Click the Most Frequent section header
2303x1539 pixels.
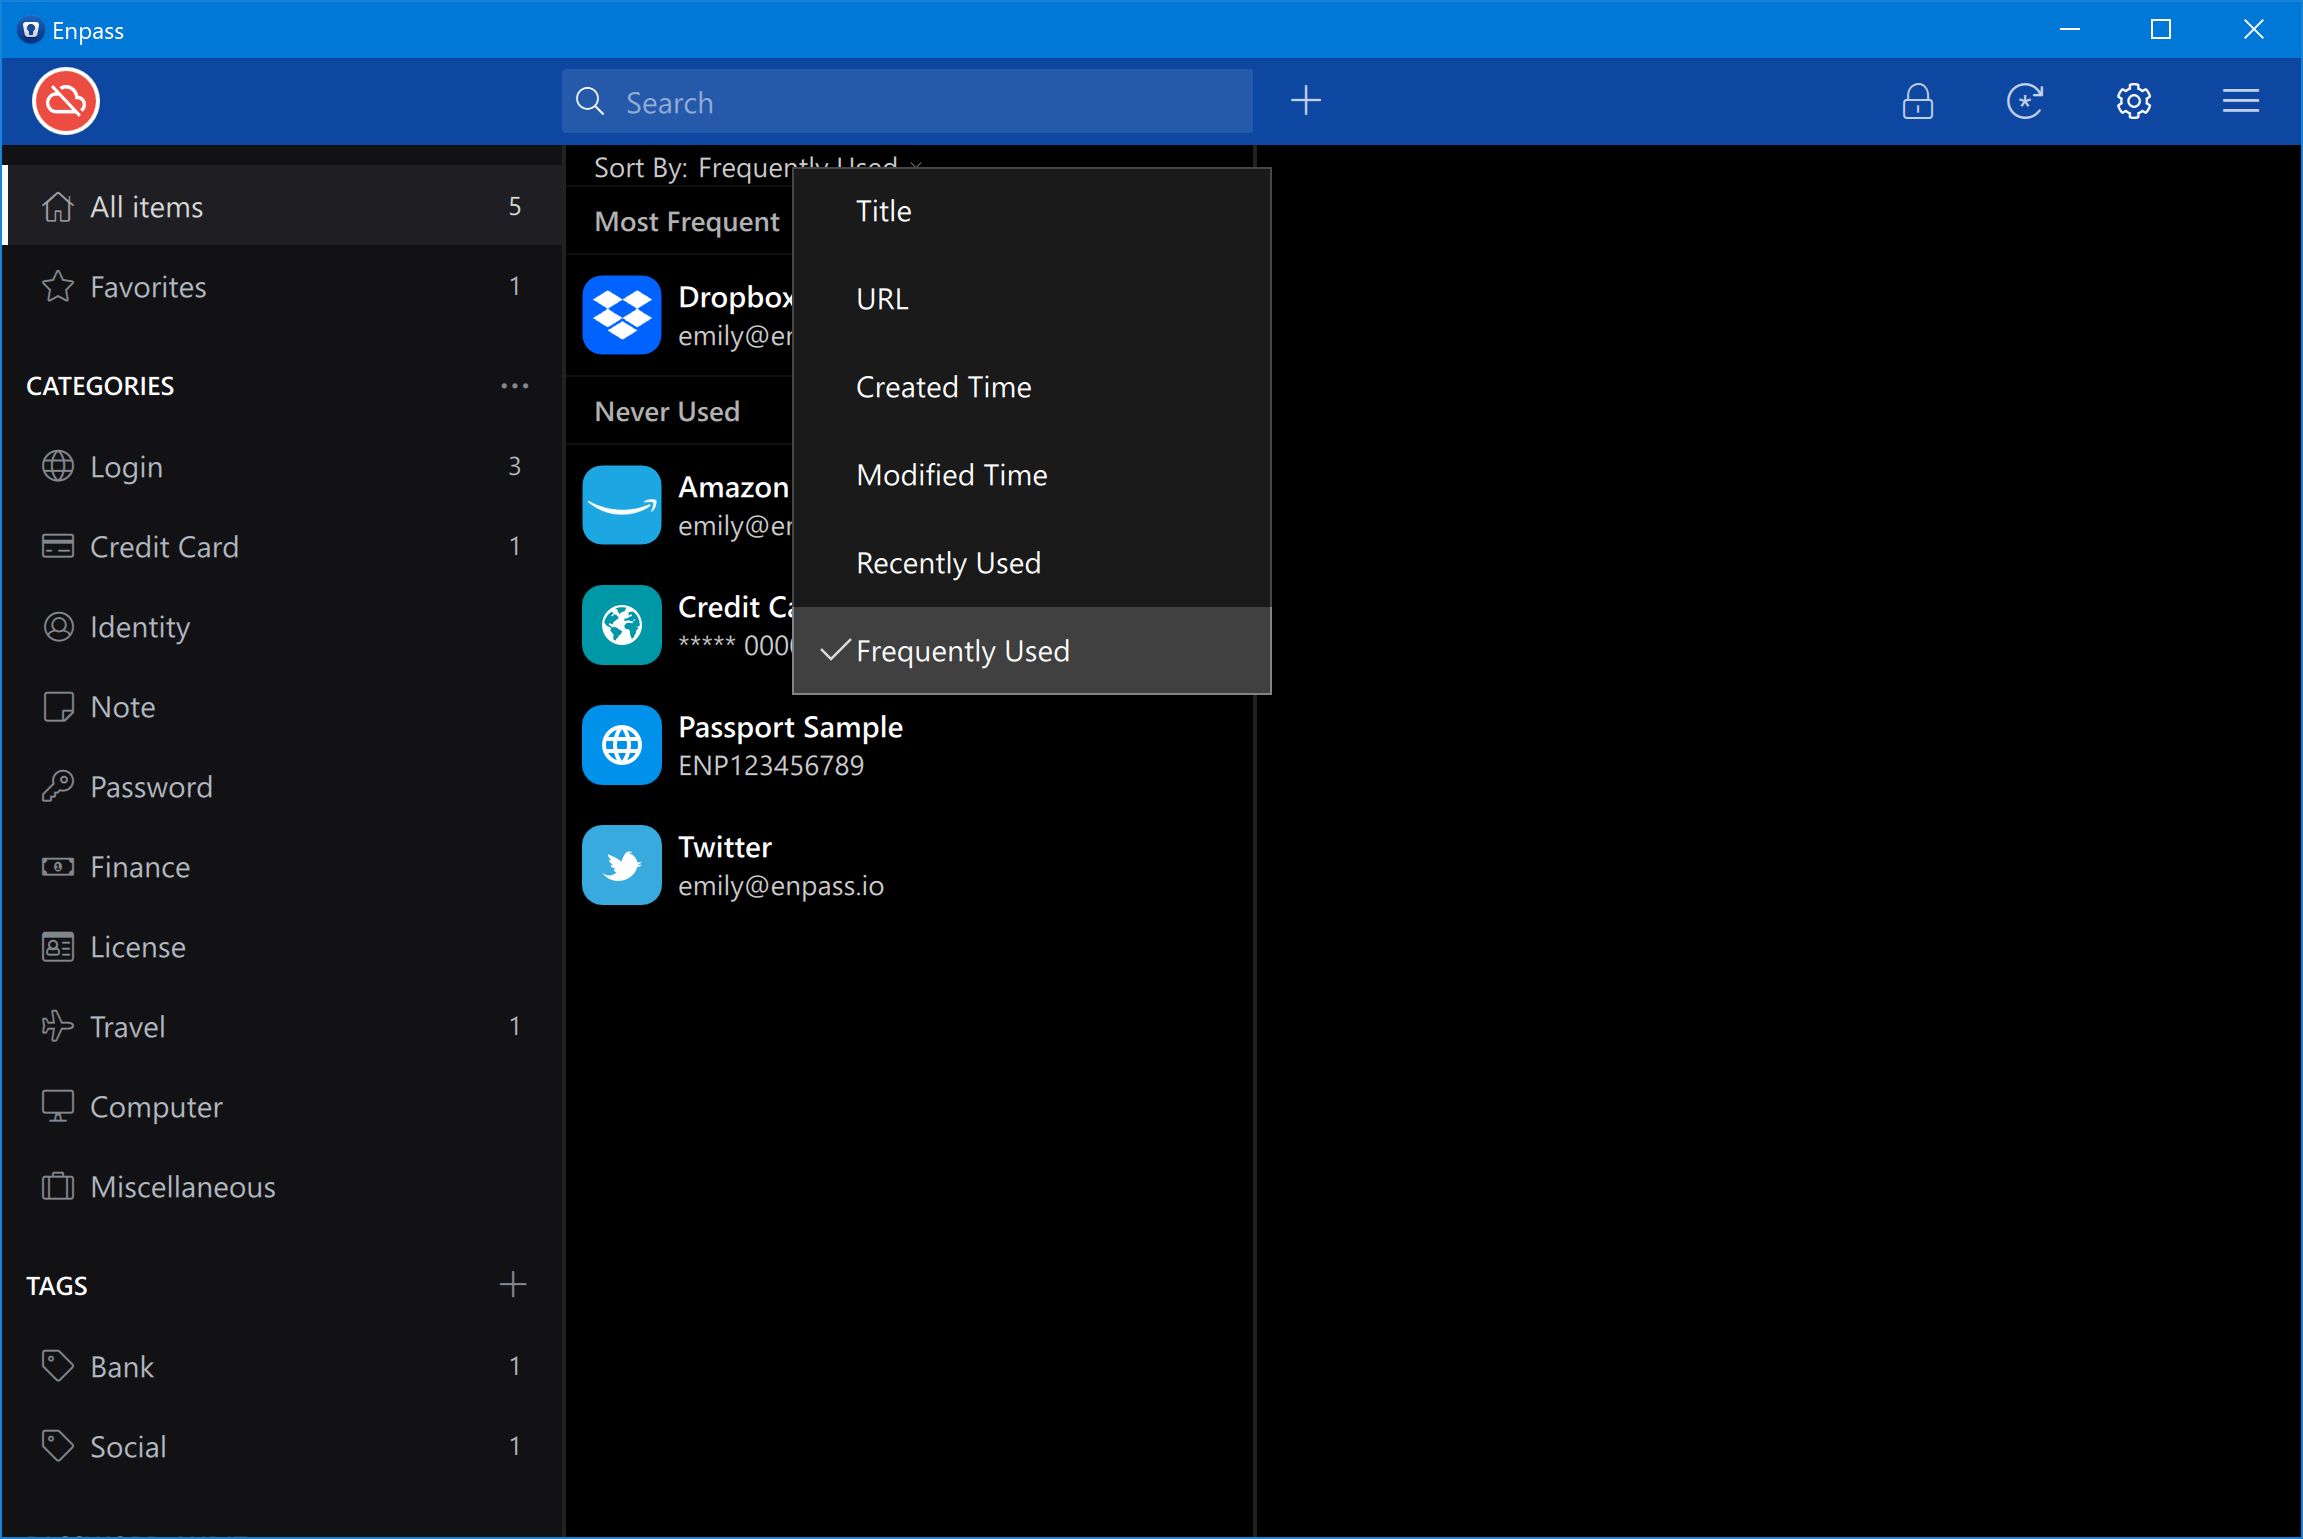687,221
